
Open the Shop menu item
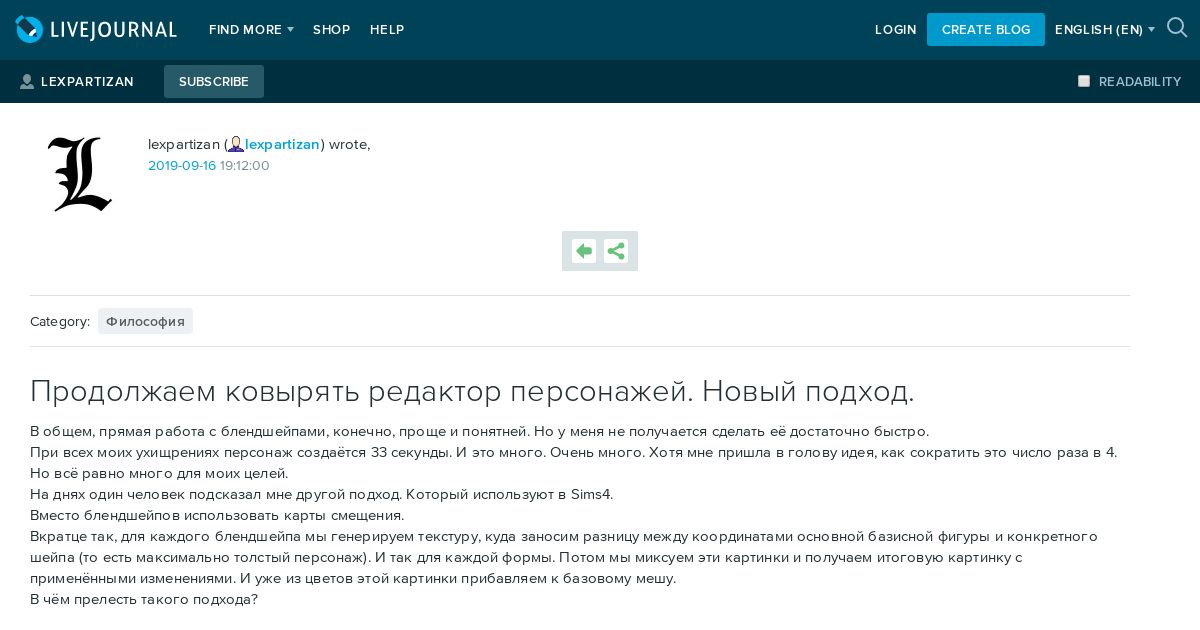(331, 30)
